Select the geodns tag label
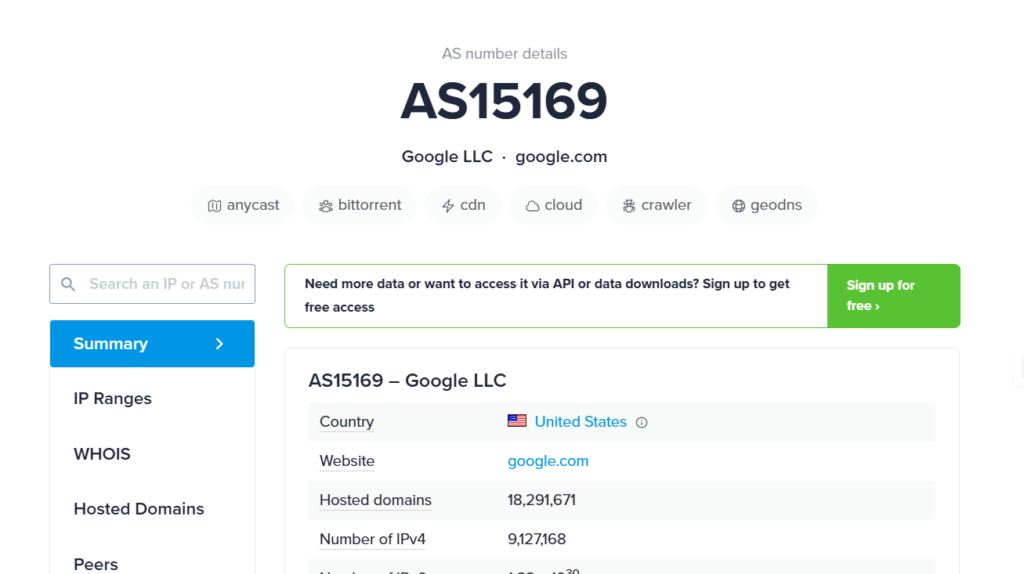Viewport: 1024px width, 574px height. click(x=776, y=205)
